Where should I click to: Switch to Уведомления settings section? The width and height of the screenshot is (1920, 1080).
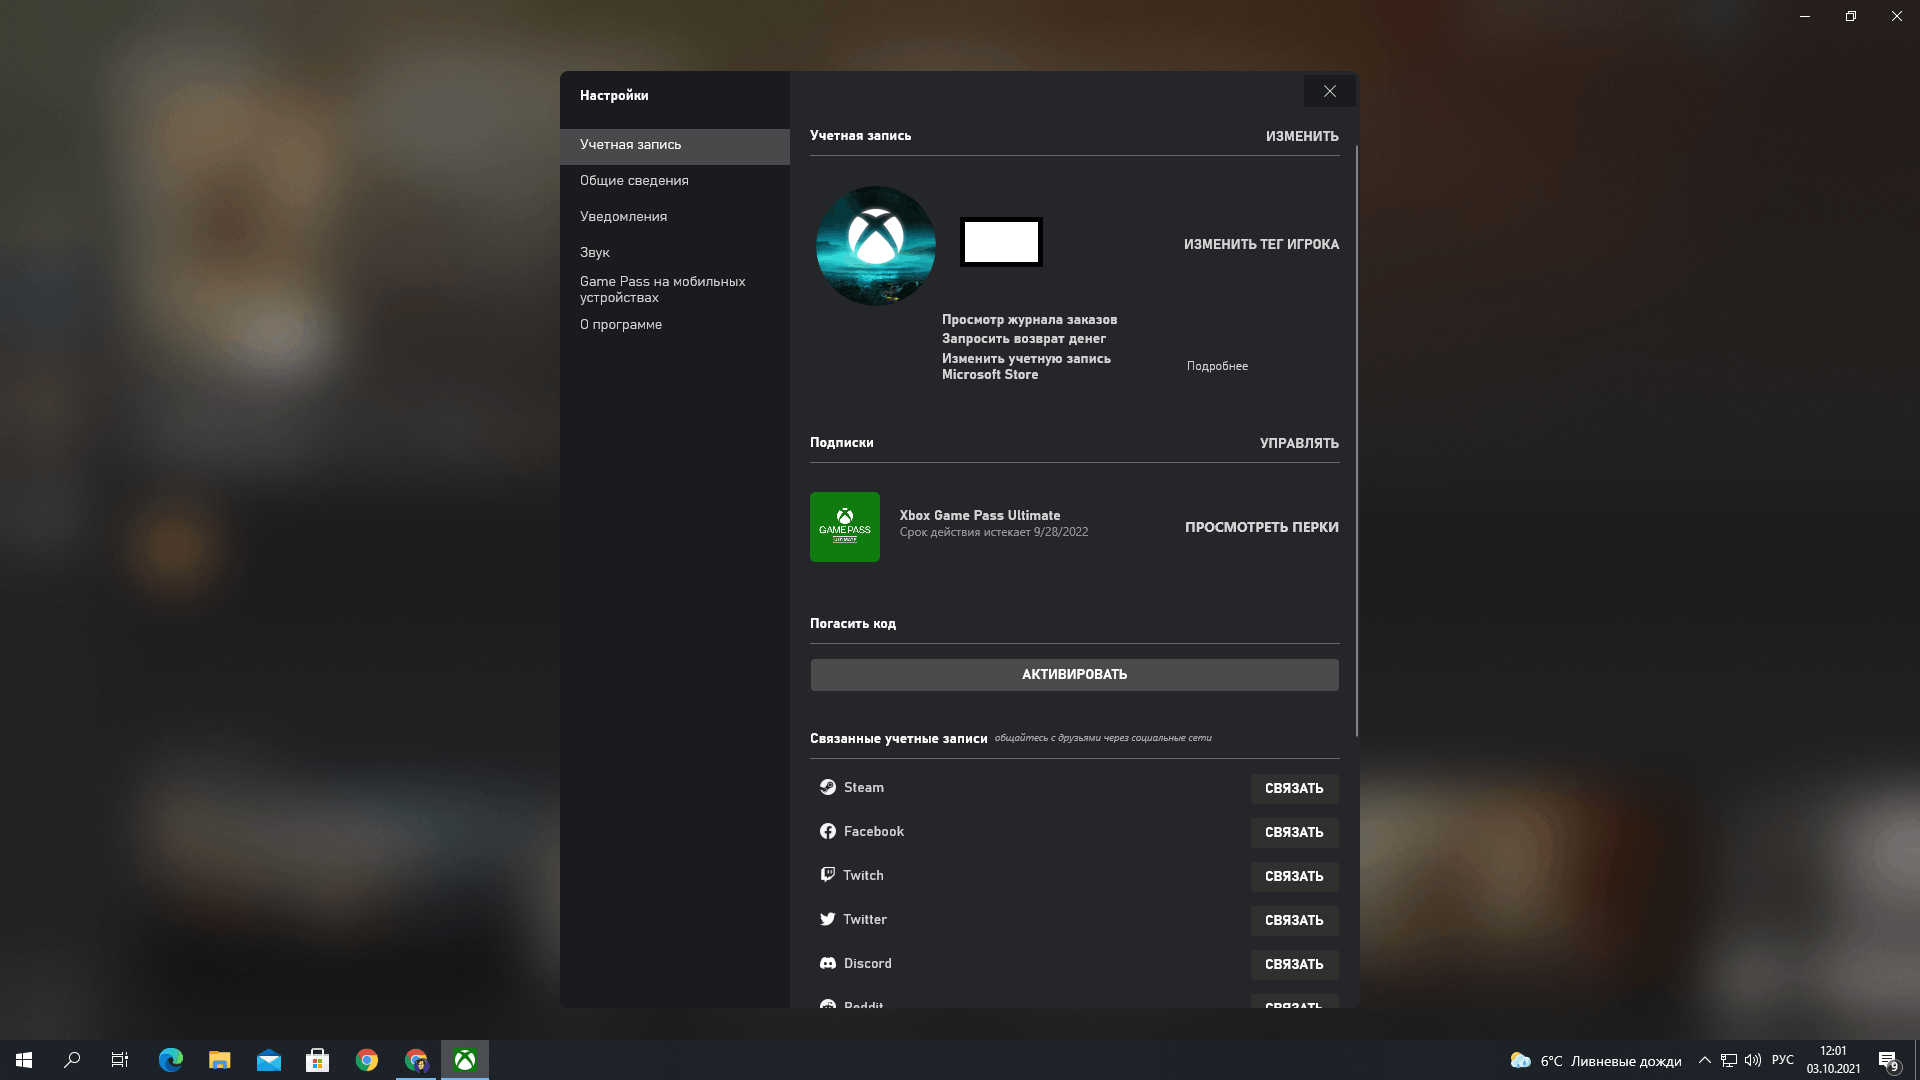[x=623, y=216]
